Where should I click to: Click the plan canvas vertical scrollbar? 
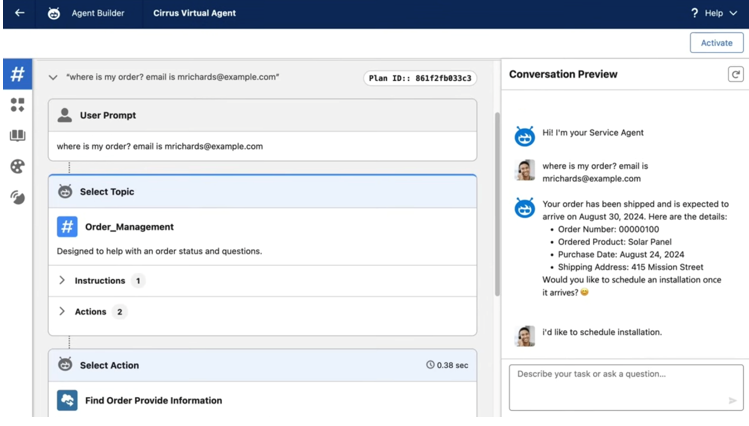point(496,200)
